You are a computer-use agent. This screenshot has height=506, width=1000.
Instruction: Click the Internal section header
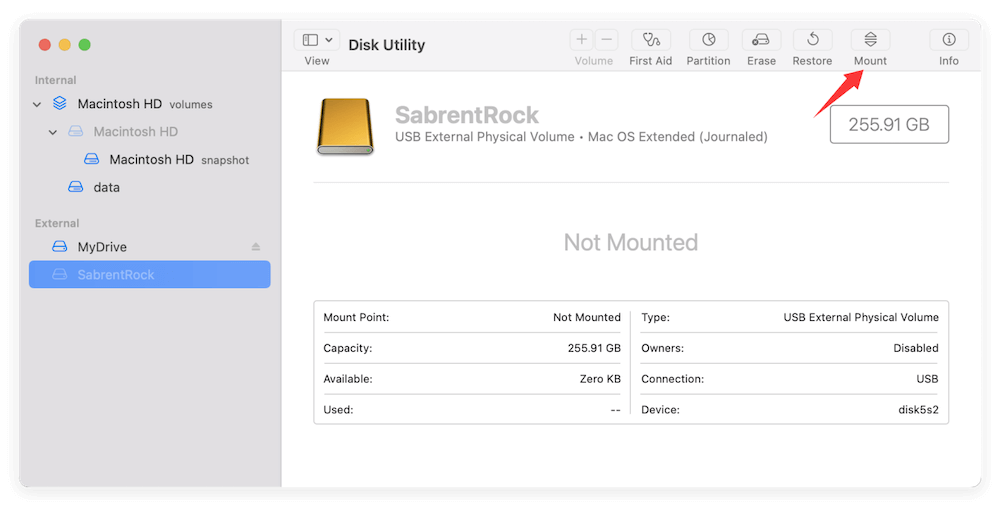coord(55,80)
